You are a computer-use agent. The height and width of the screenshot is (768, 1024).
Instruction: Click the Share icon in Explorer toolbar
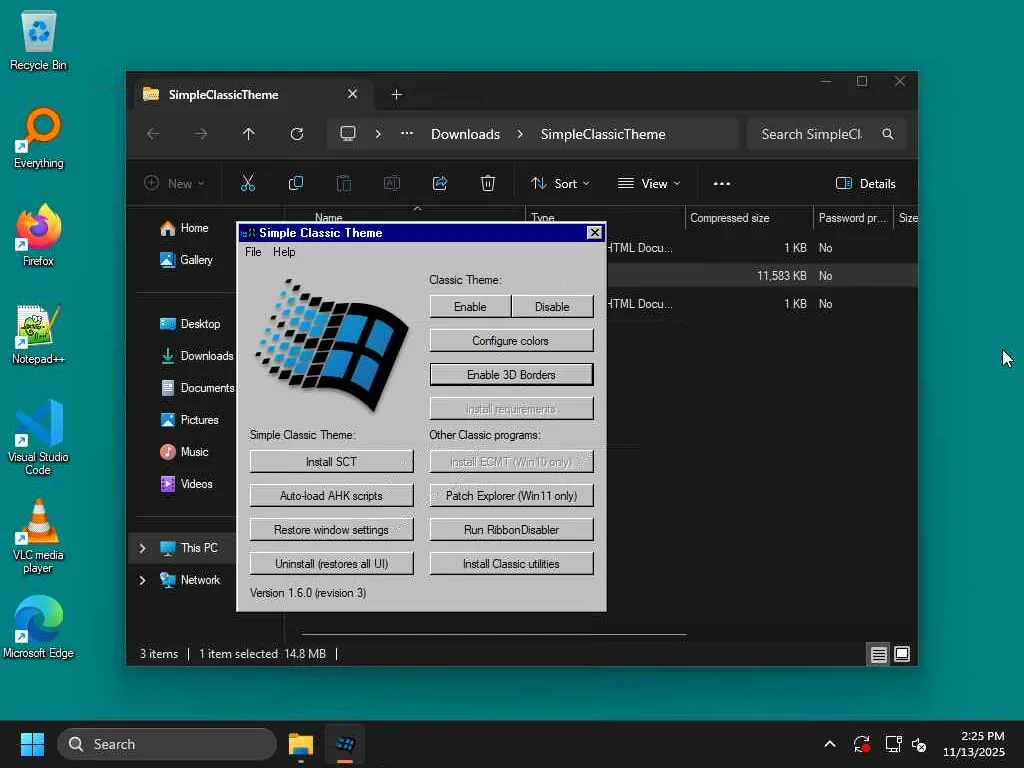(x=440, y=184)
